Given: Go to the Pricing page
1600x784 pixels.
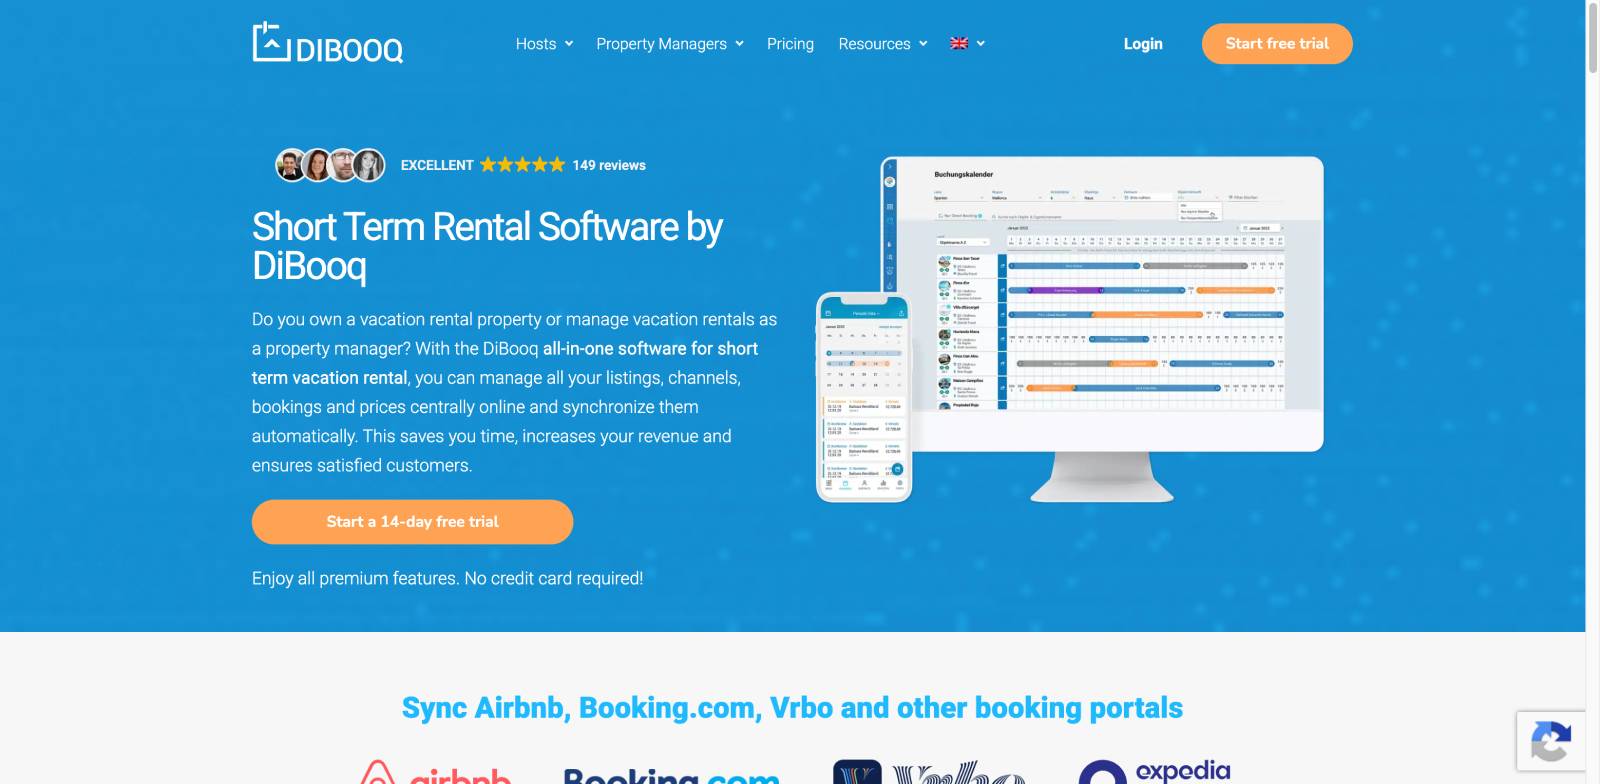Looking at the screenshot, I should pos(790,44).
